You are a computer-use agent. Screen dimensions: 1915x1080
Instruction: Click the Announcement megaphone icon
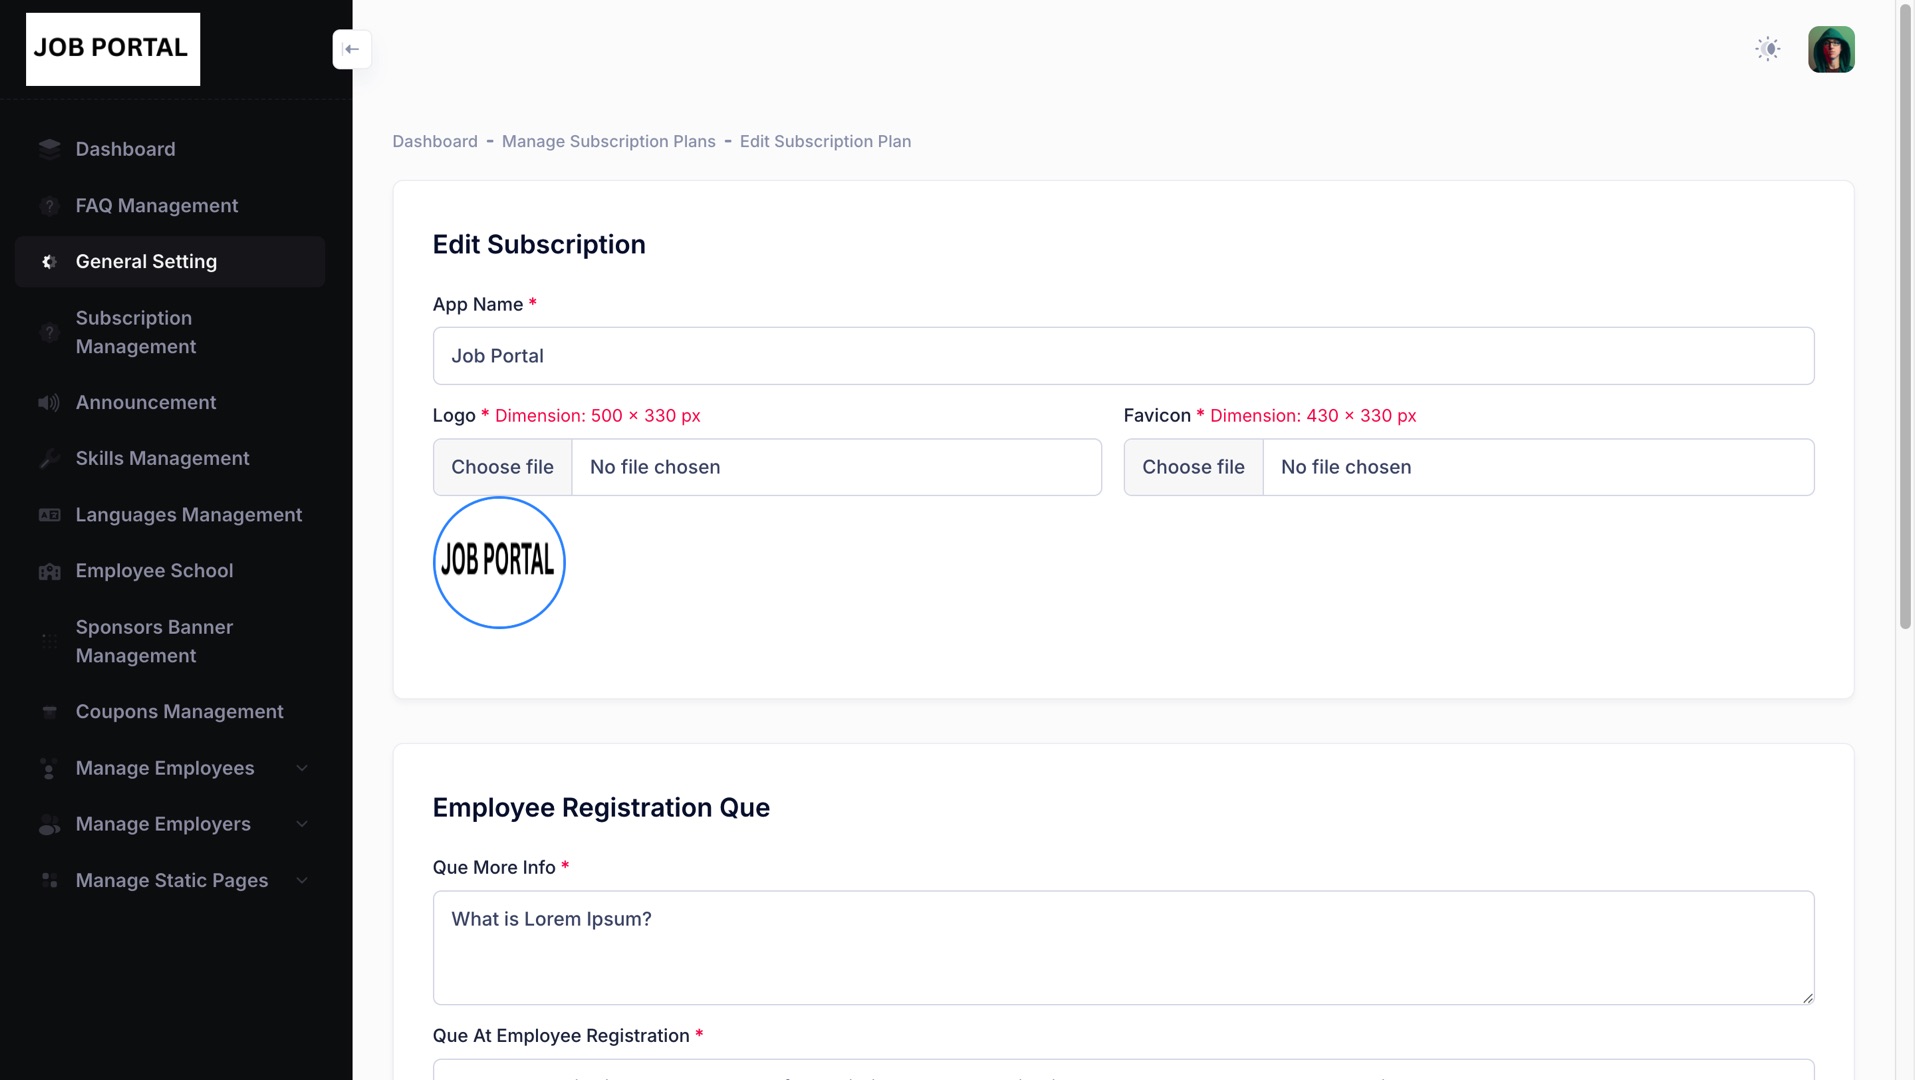49,403
